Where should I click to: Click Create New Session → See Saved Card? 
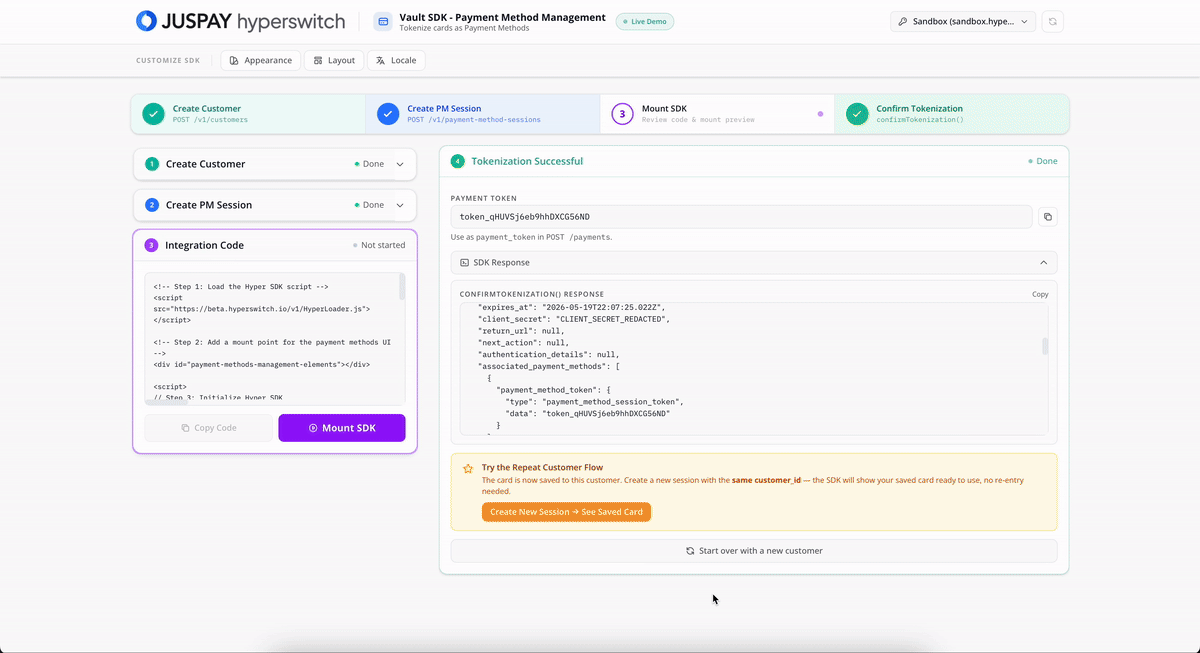[566, 512]
